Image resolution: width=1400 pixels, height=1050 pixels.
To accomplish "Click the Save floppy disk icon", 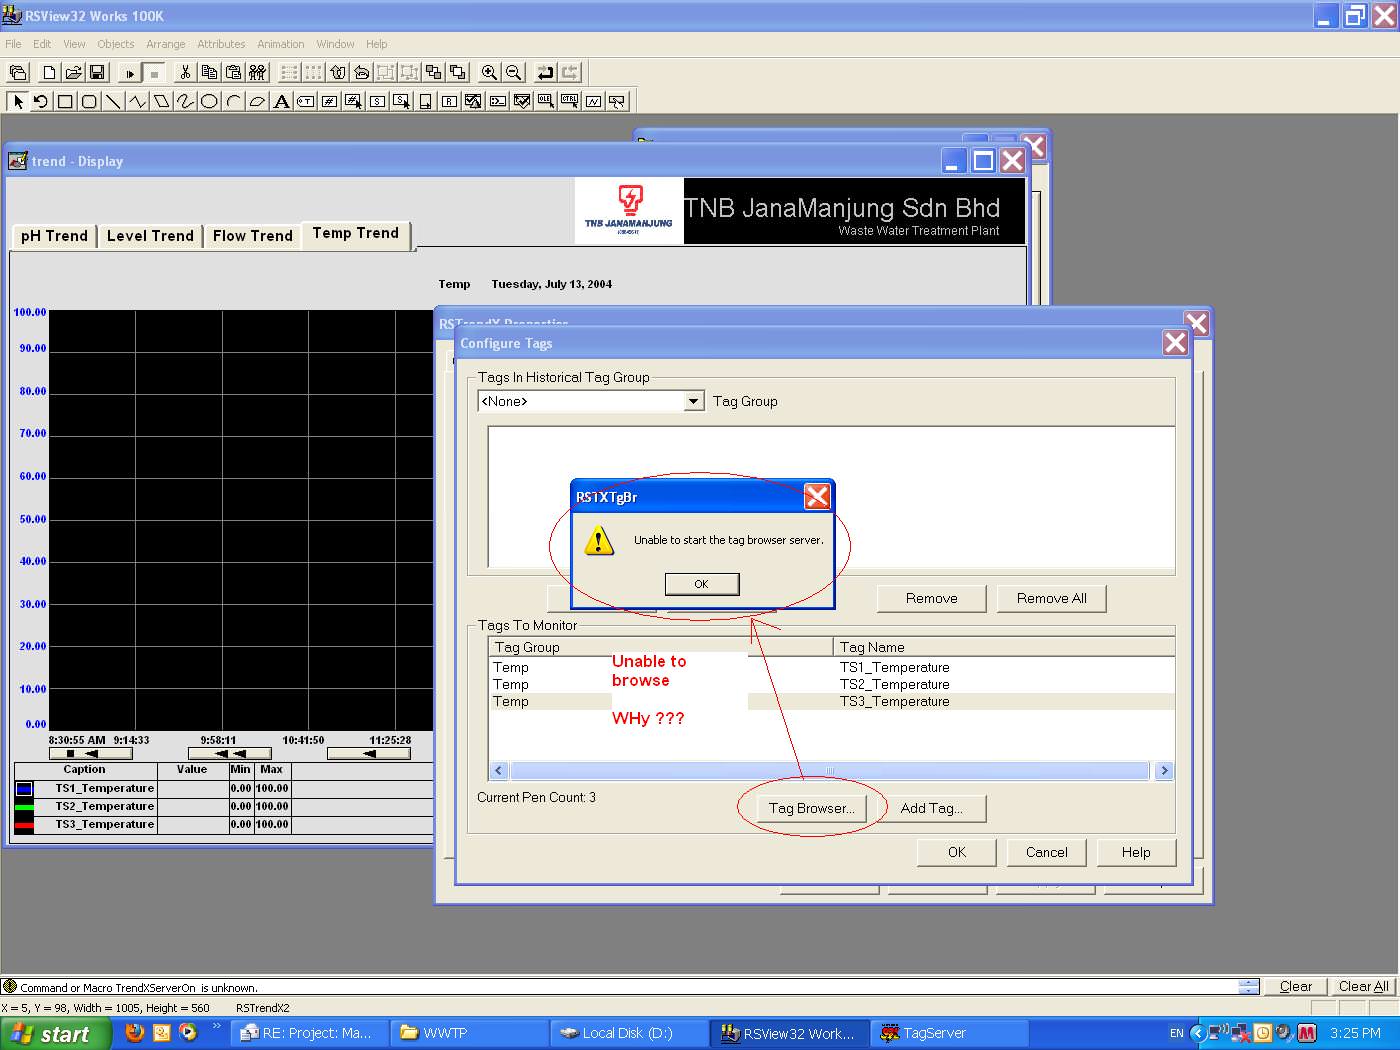I will click(x=97, y=72).
